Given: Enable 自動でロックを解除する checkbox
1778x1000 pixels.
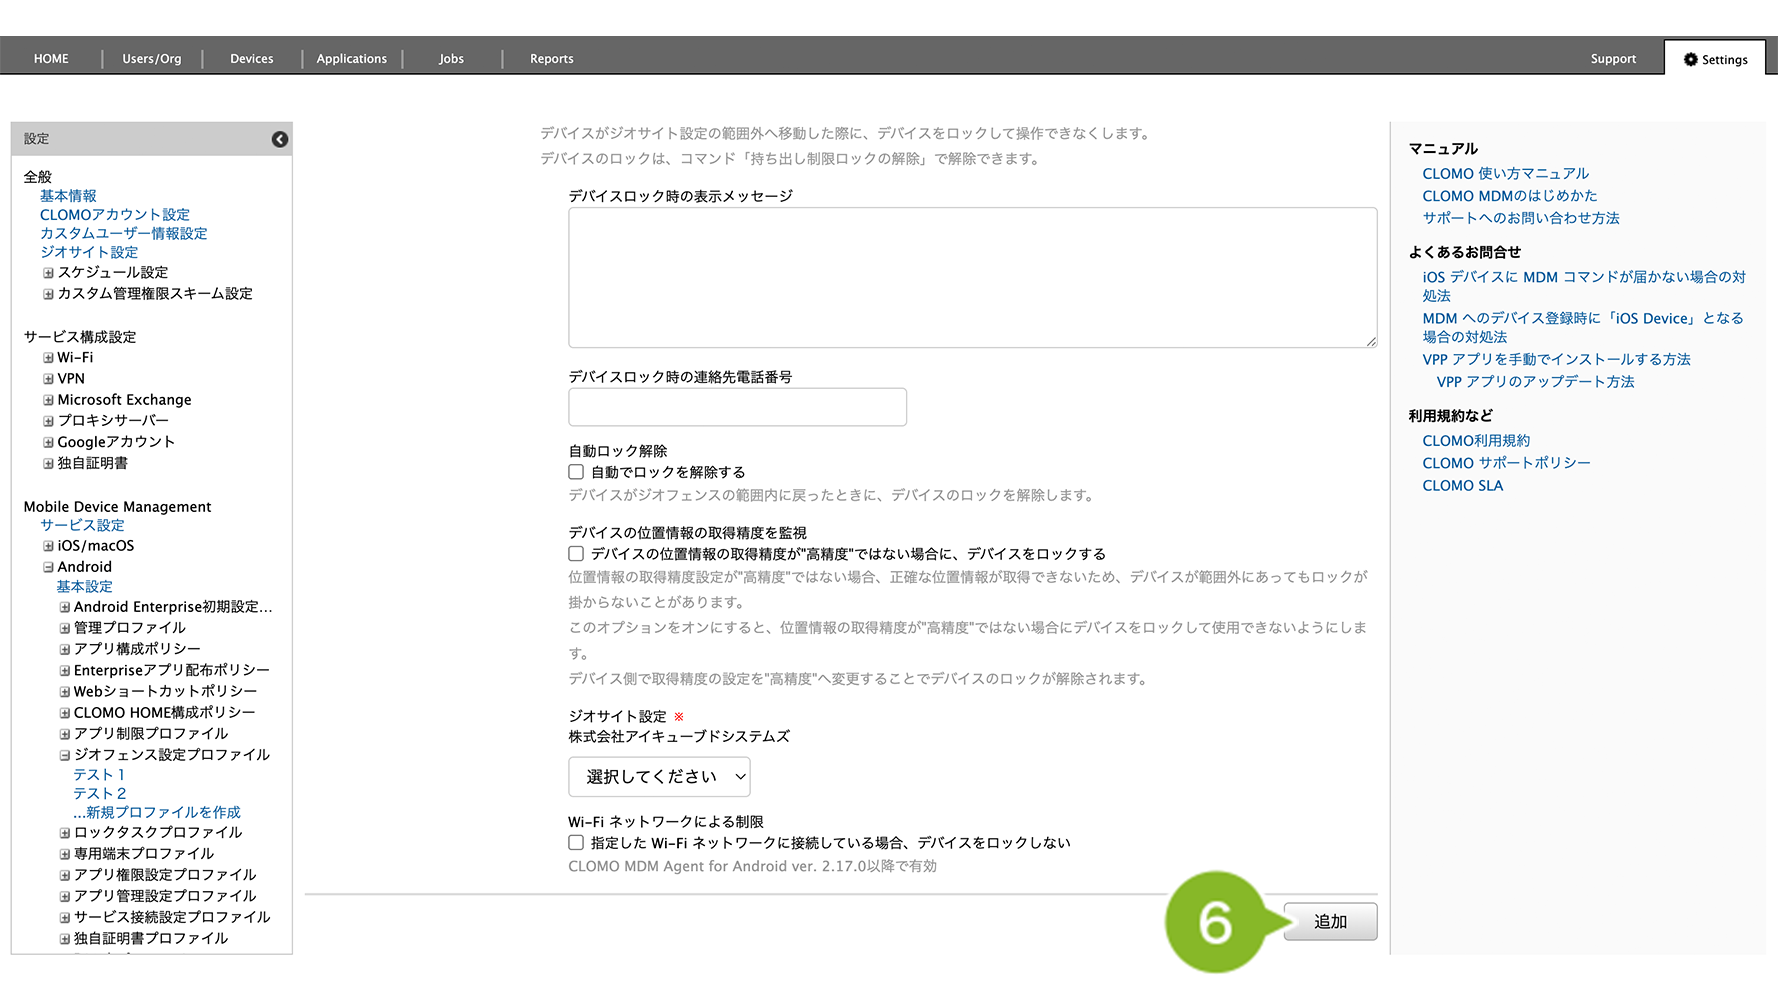Looking at the screenshot, I should [576, 472].
